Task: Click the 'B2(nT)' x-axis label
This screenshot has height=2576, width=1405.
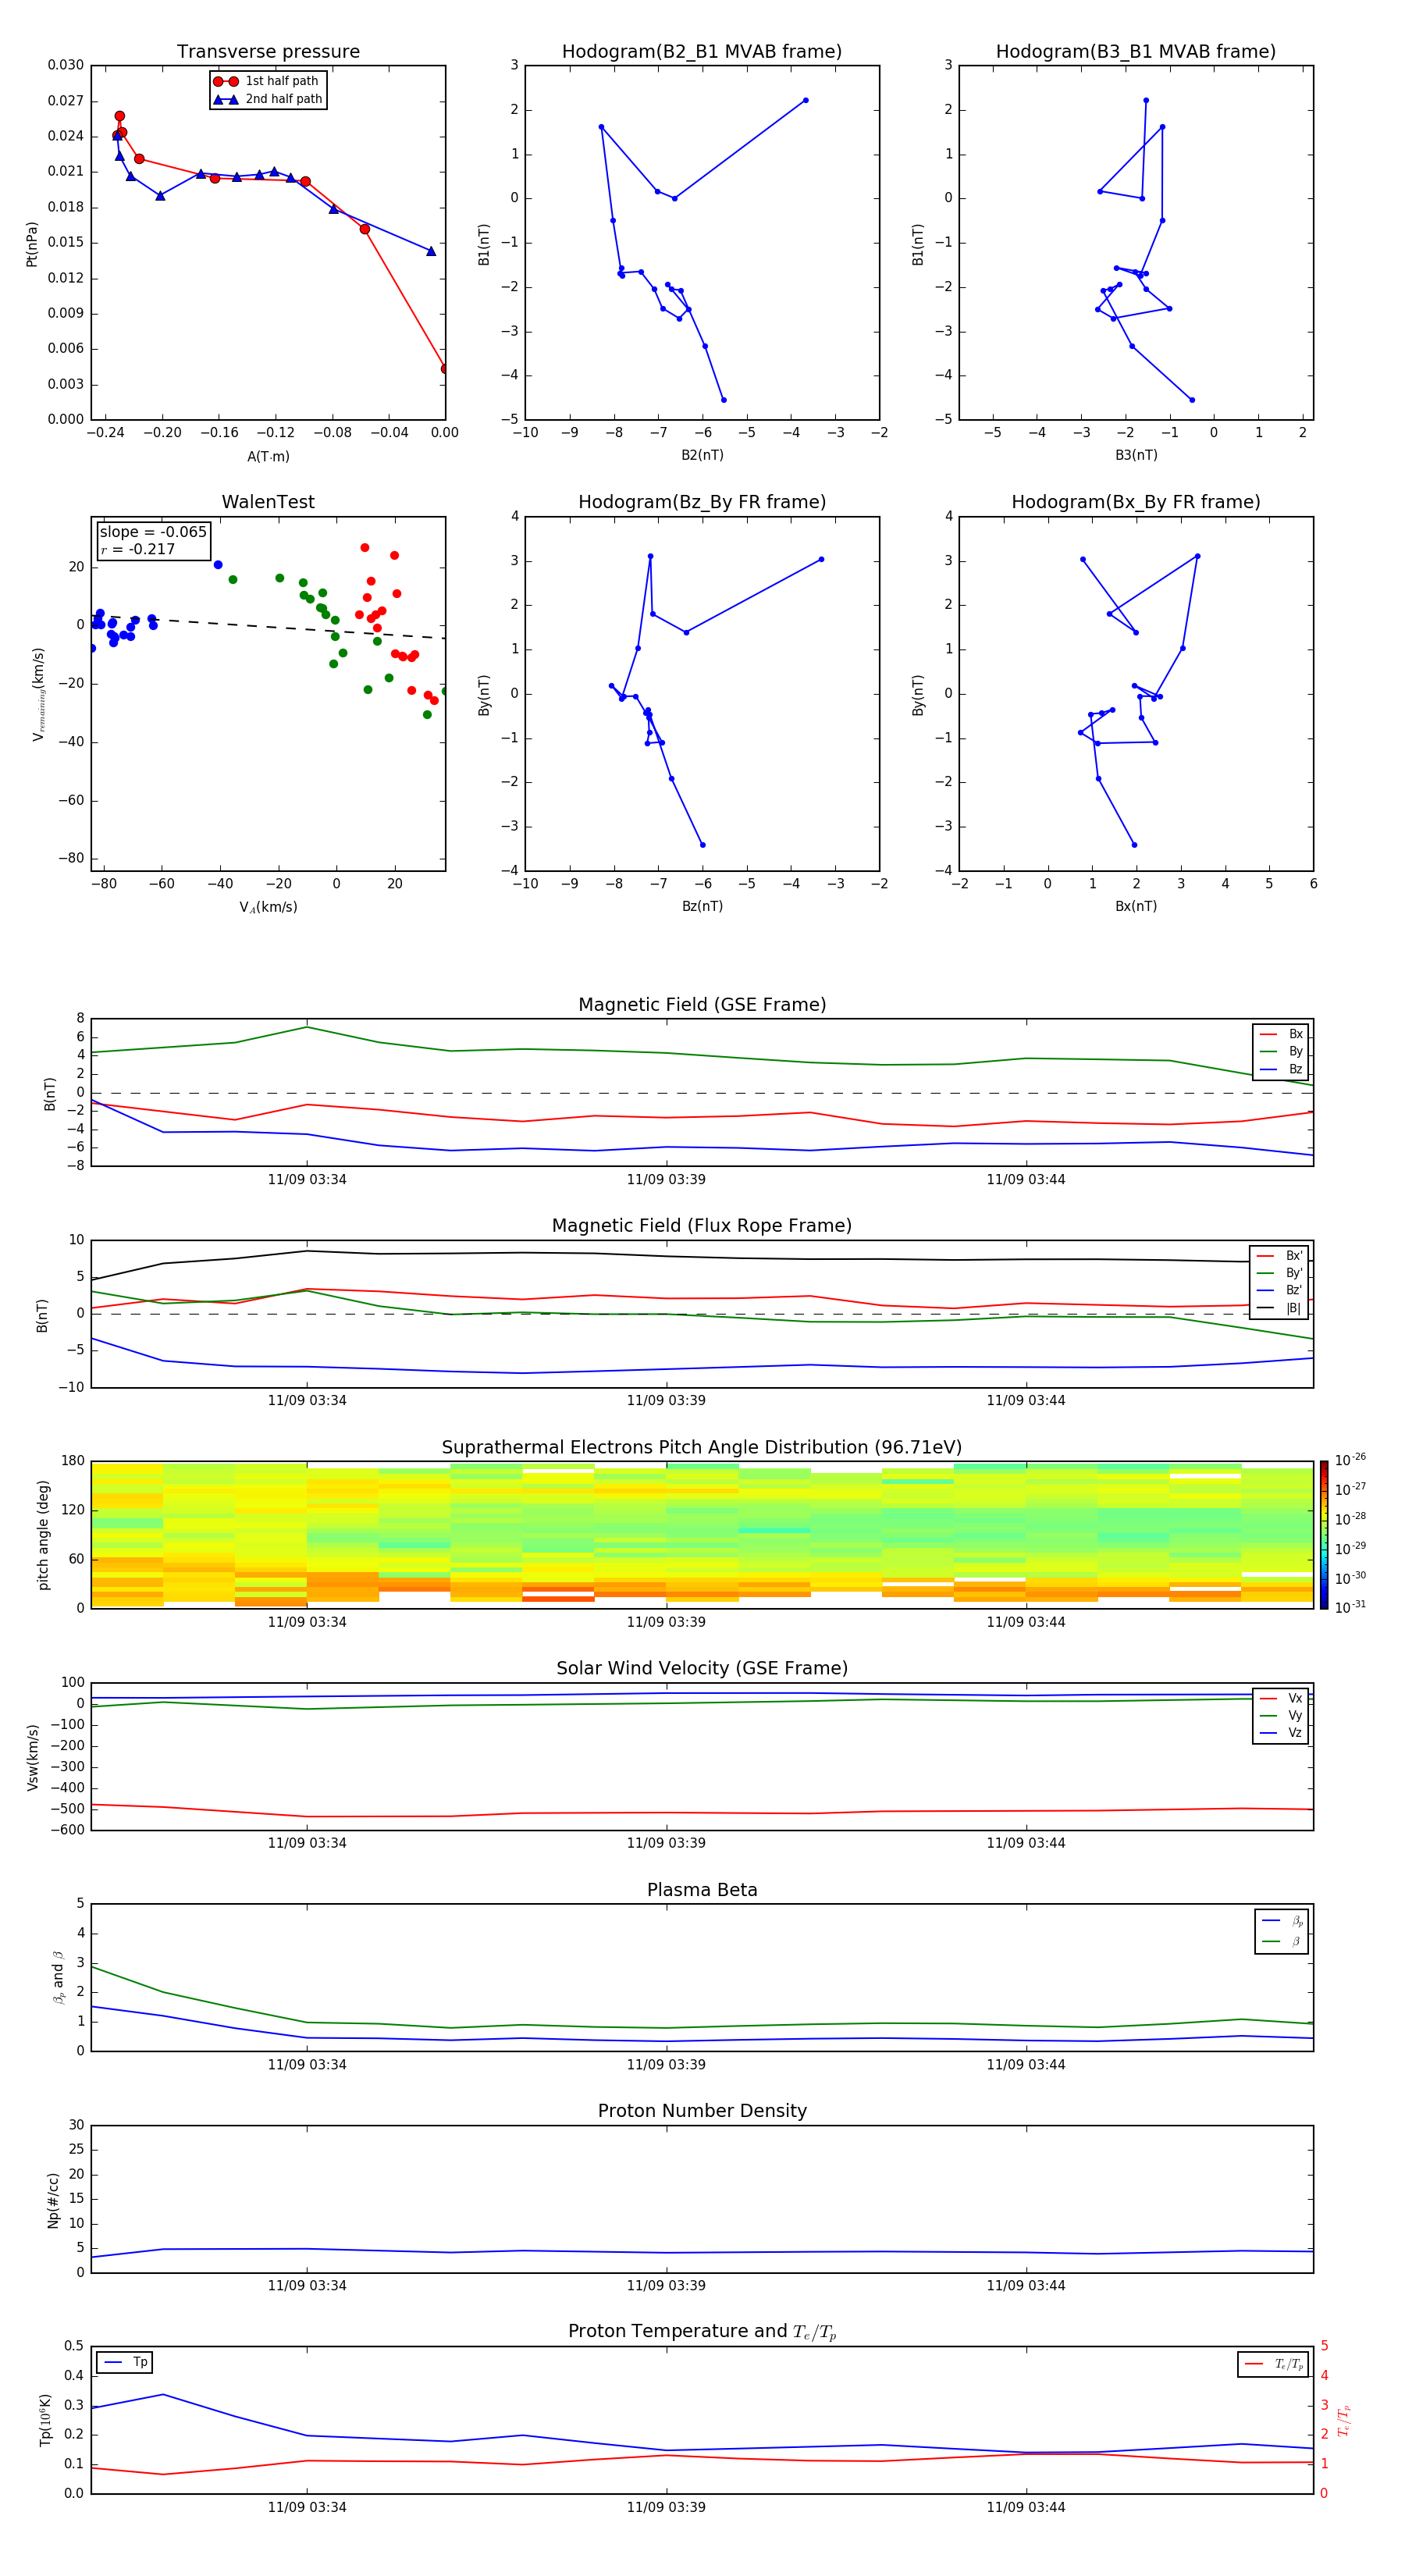Action: [702, 455]
